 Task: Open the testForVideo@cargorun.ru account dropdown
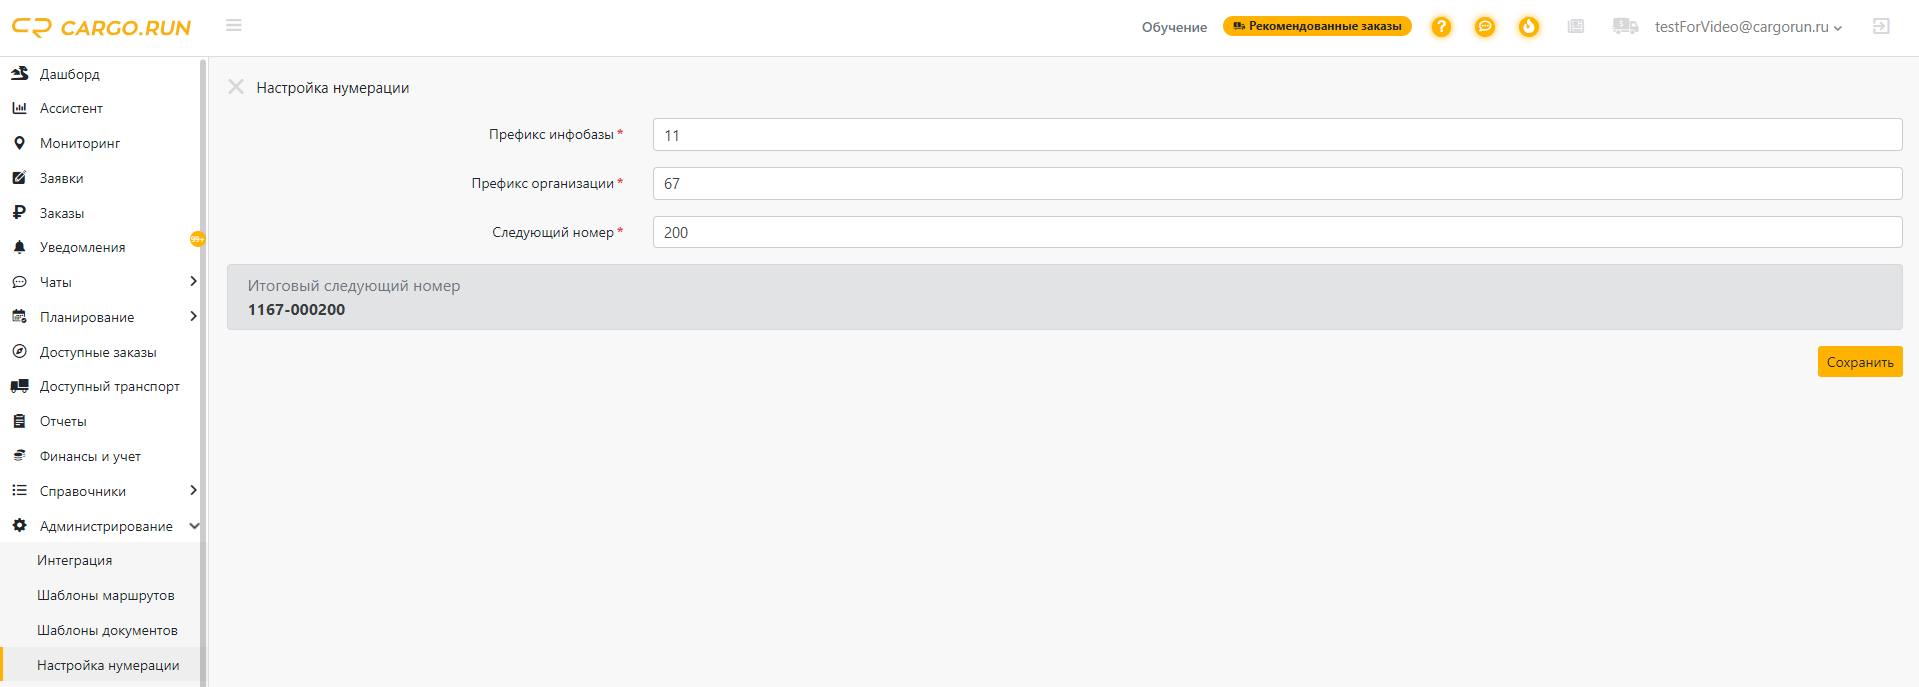[1748, 27]
